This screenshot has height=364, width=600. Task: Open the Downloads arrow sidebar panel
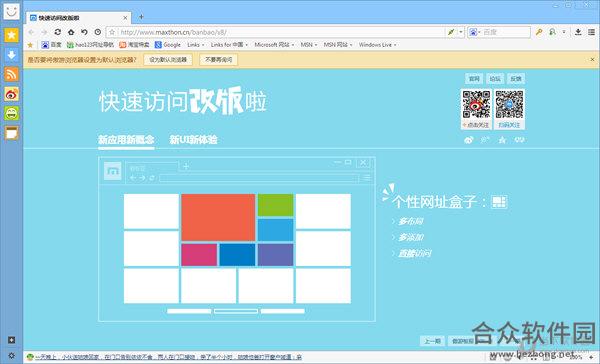[x=11, y=55]
